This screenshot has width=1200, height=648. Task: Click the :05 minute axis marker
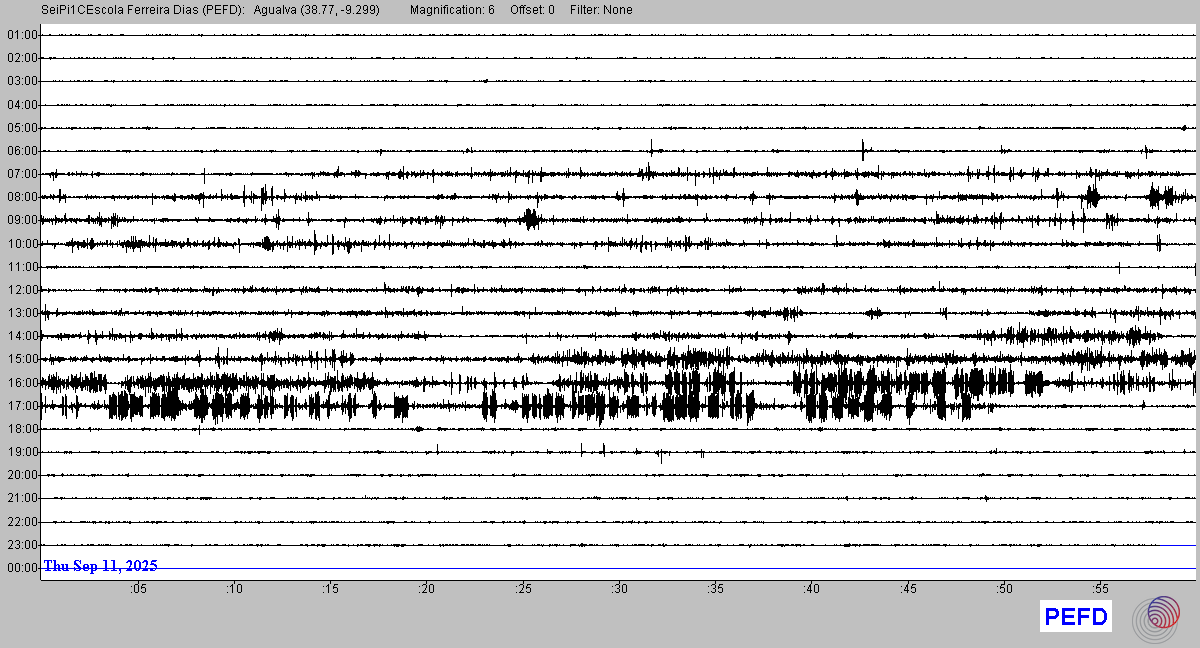(x=138, y=589)
